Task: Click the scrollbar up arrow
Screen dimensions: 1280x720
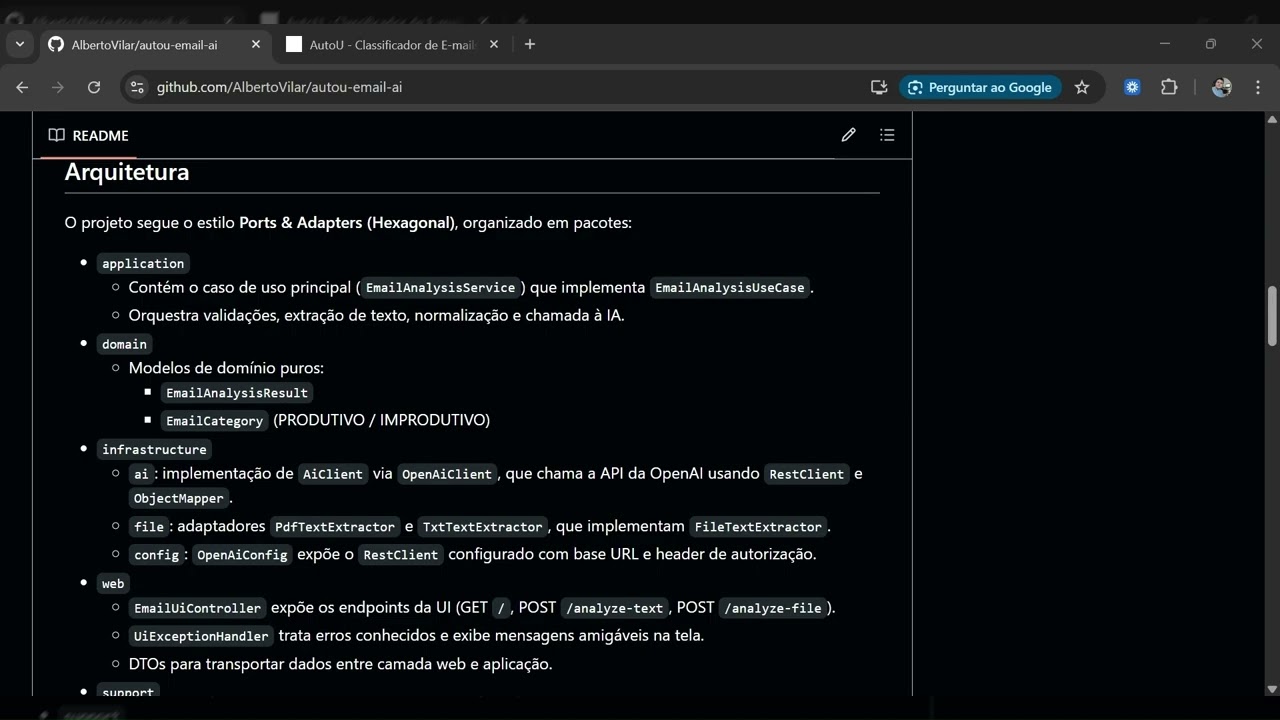Action: [1272, 119]
